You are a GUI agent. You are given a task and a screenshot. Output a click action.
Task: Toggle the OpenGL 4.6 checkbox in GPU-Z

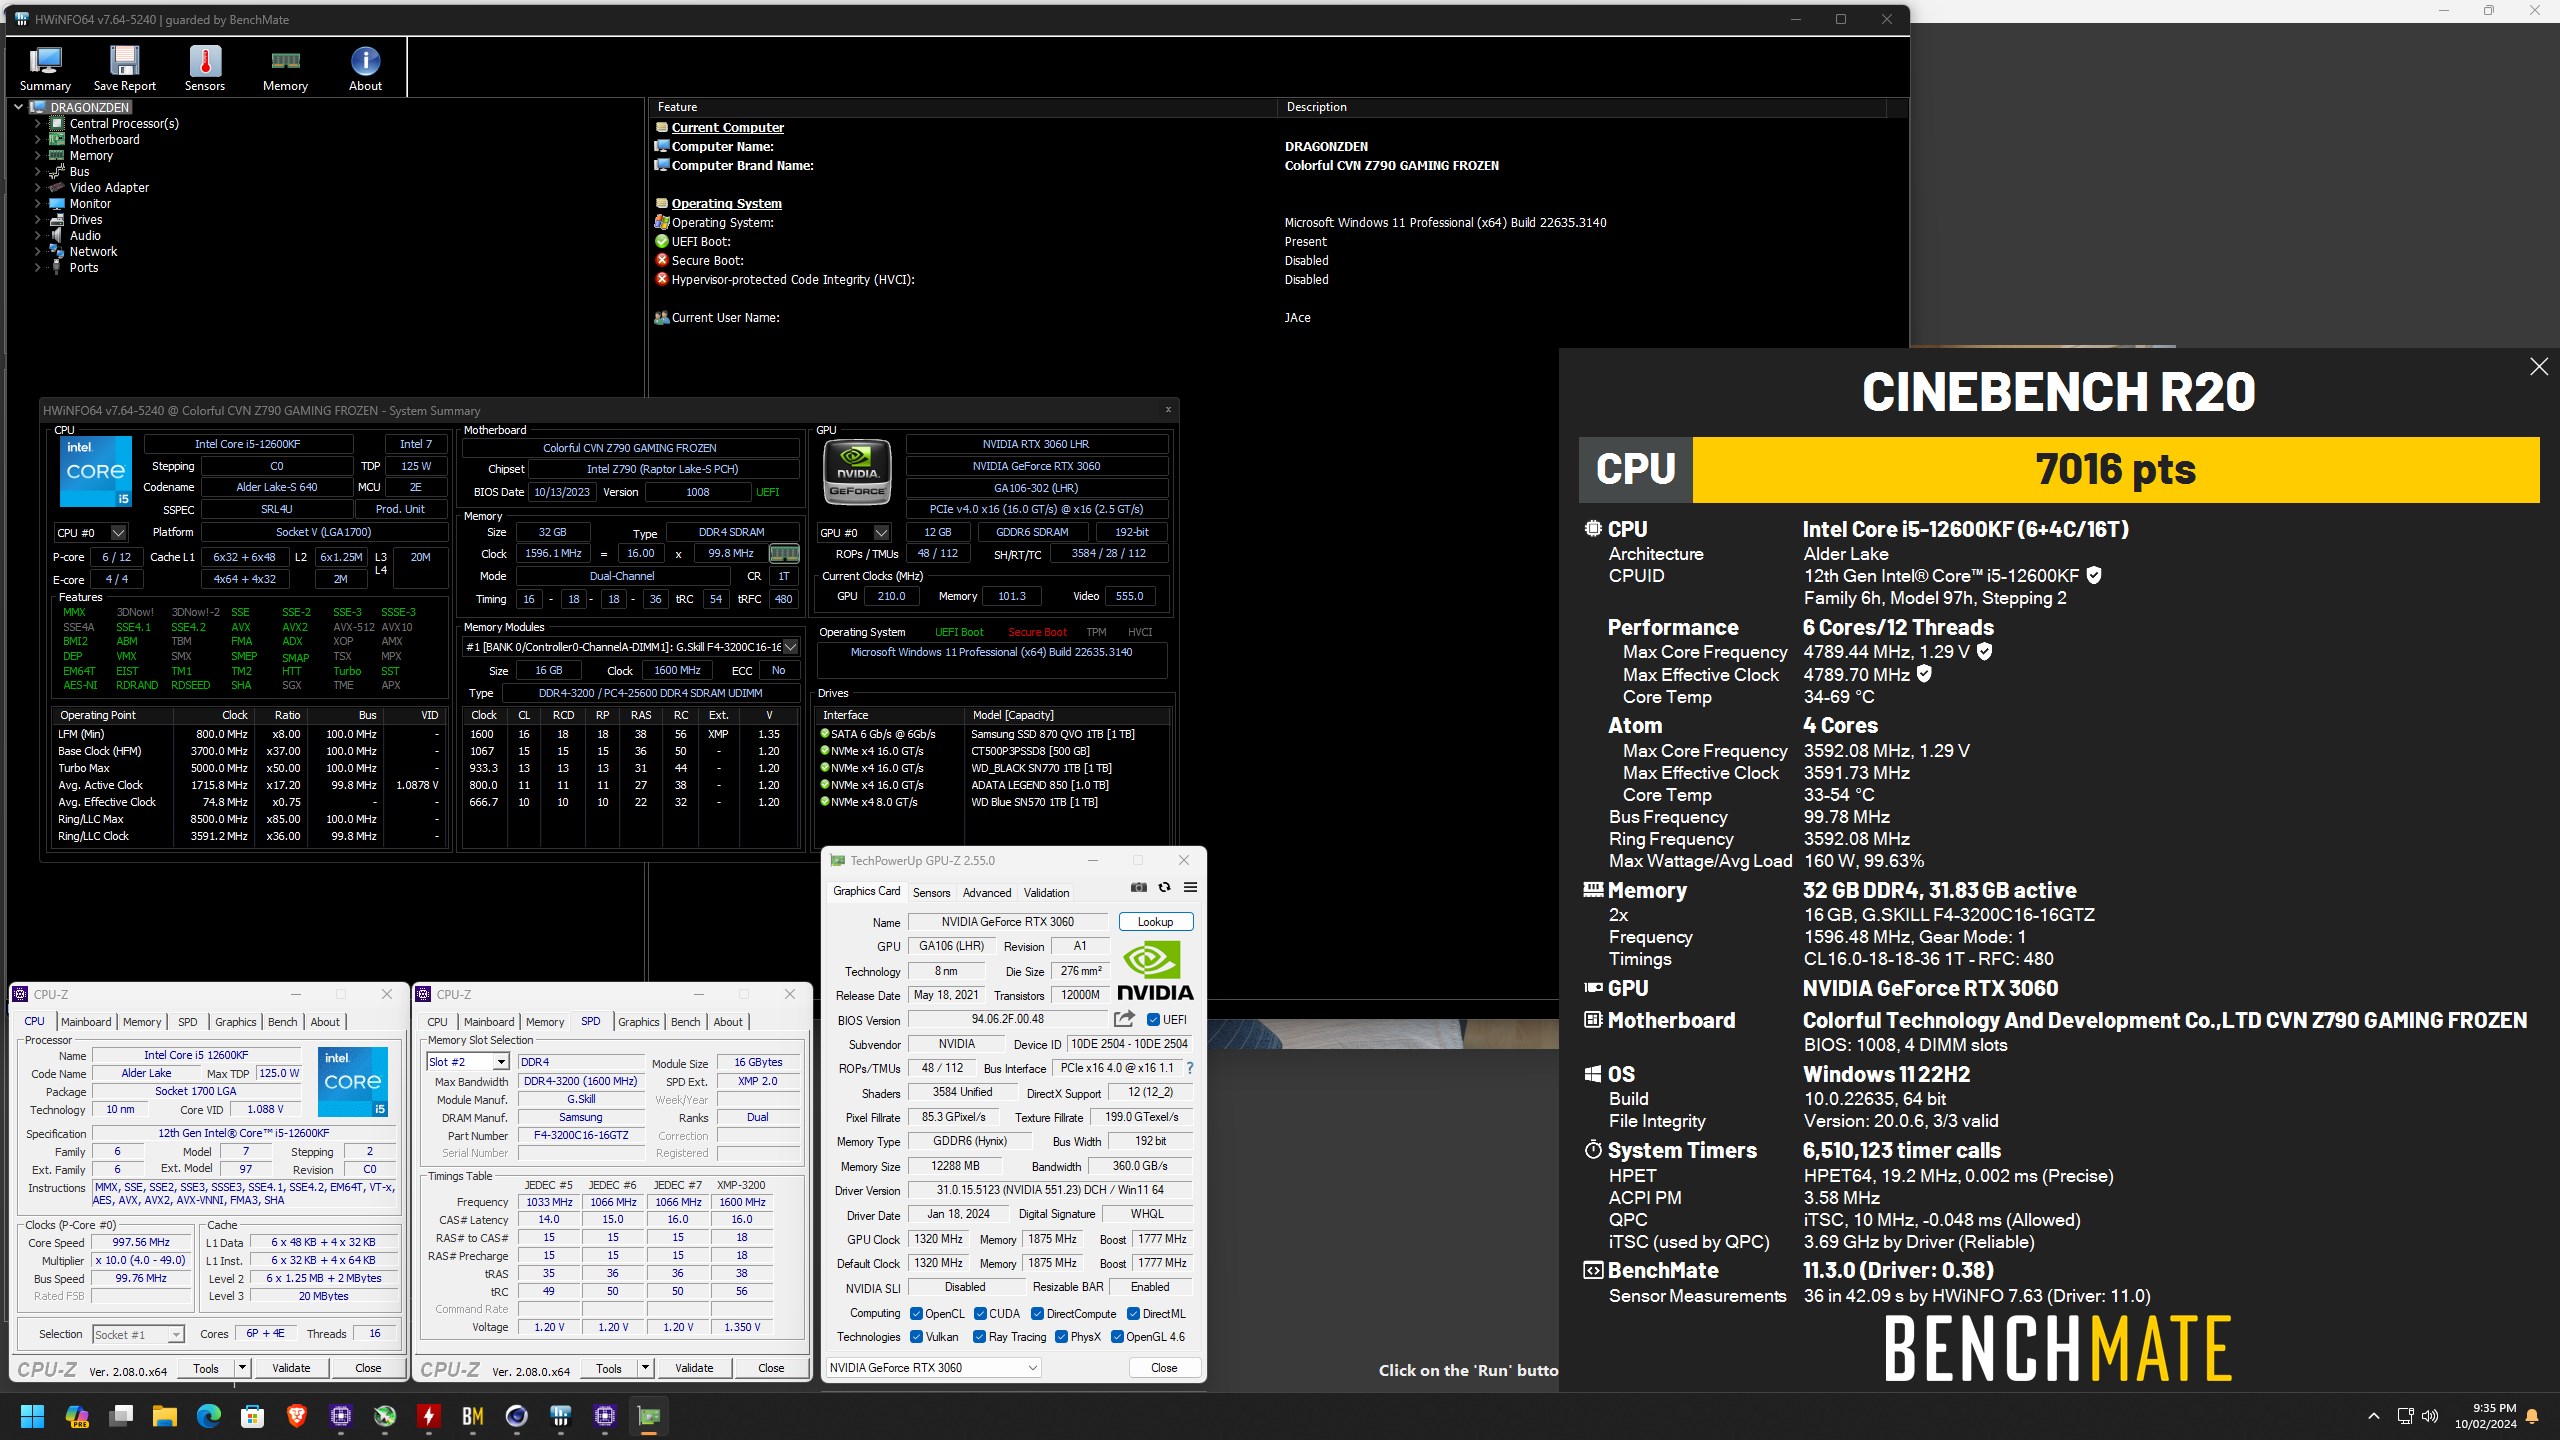click(x=1117, y=1337)
